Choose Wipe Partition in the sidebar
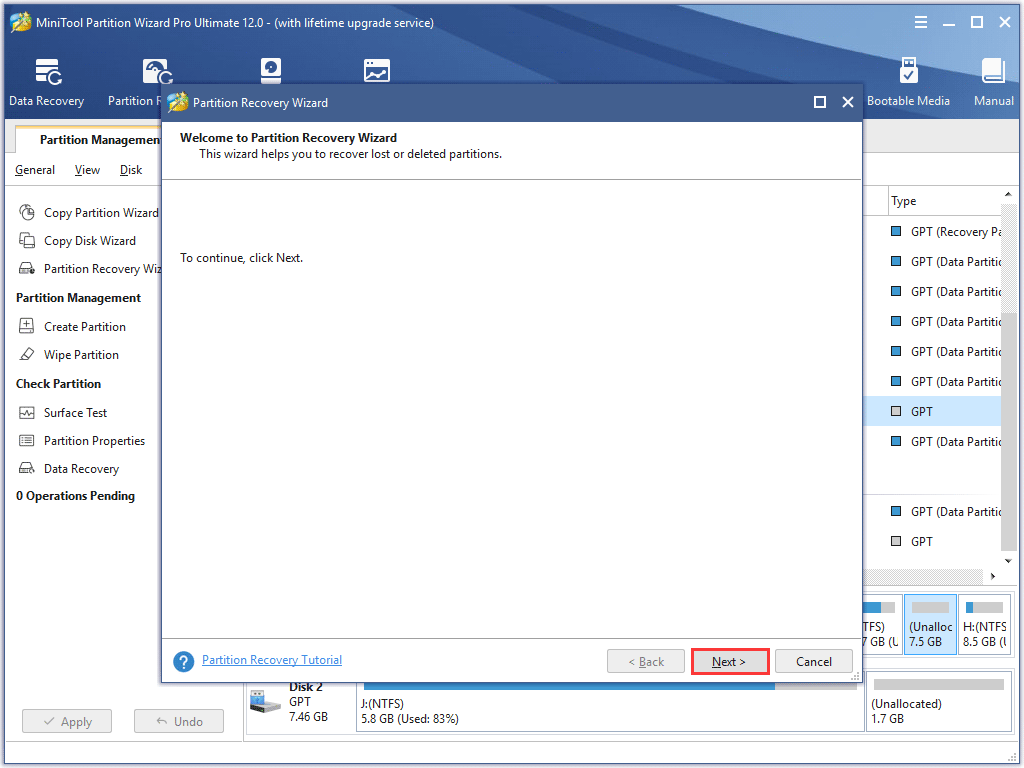 69,355
